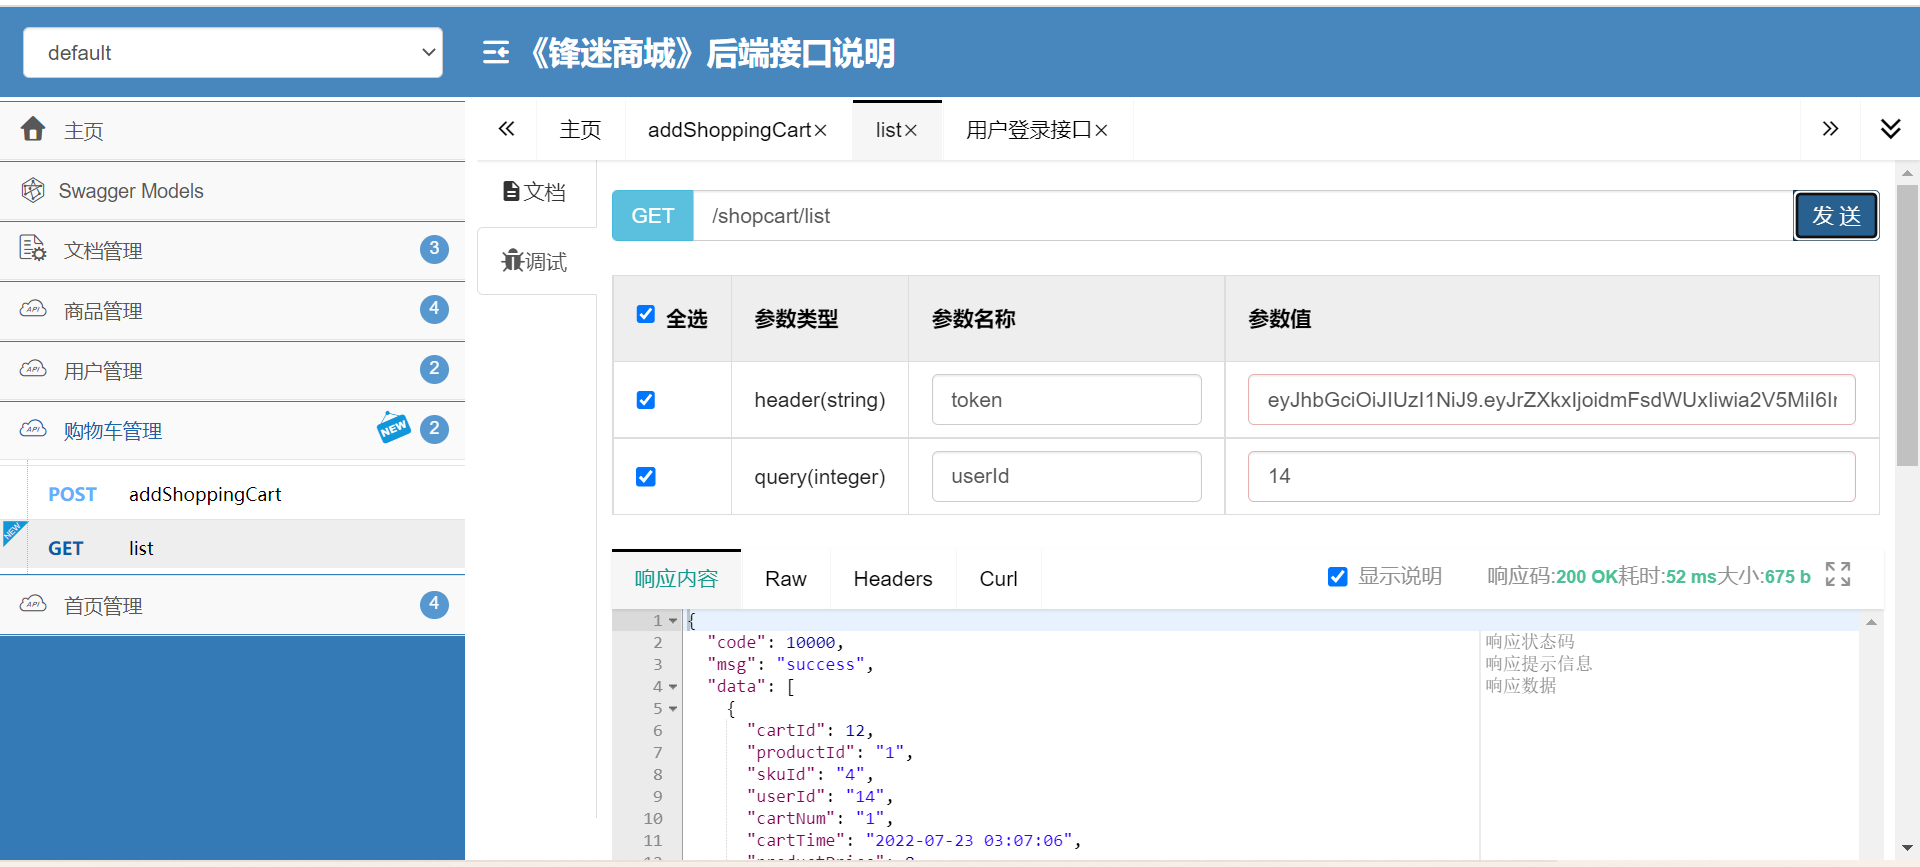
Task: Click the userId parameter name field
Action: point(1067,476)
